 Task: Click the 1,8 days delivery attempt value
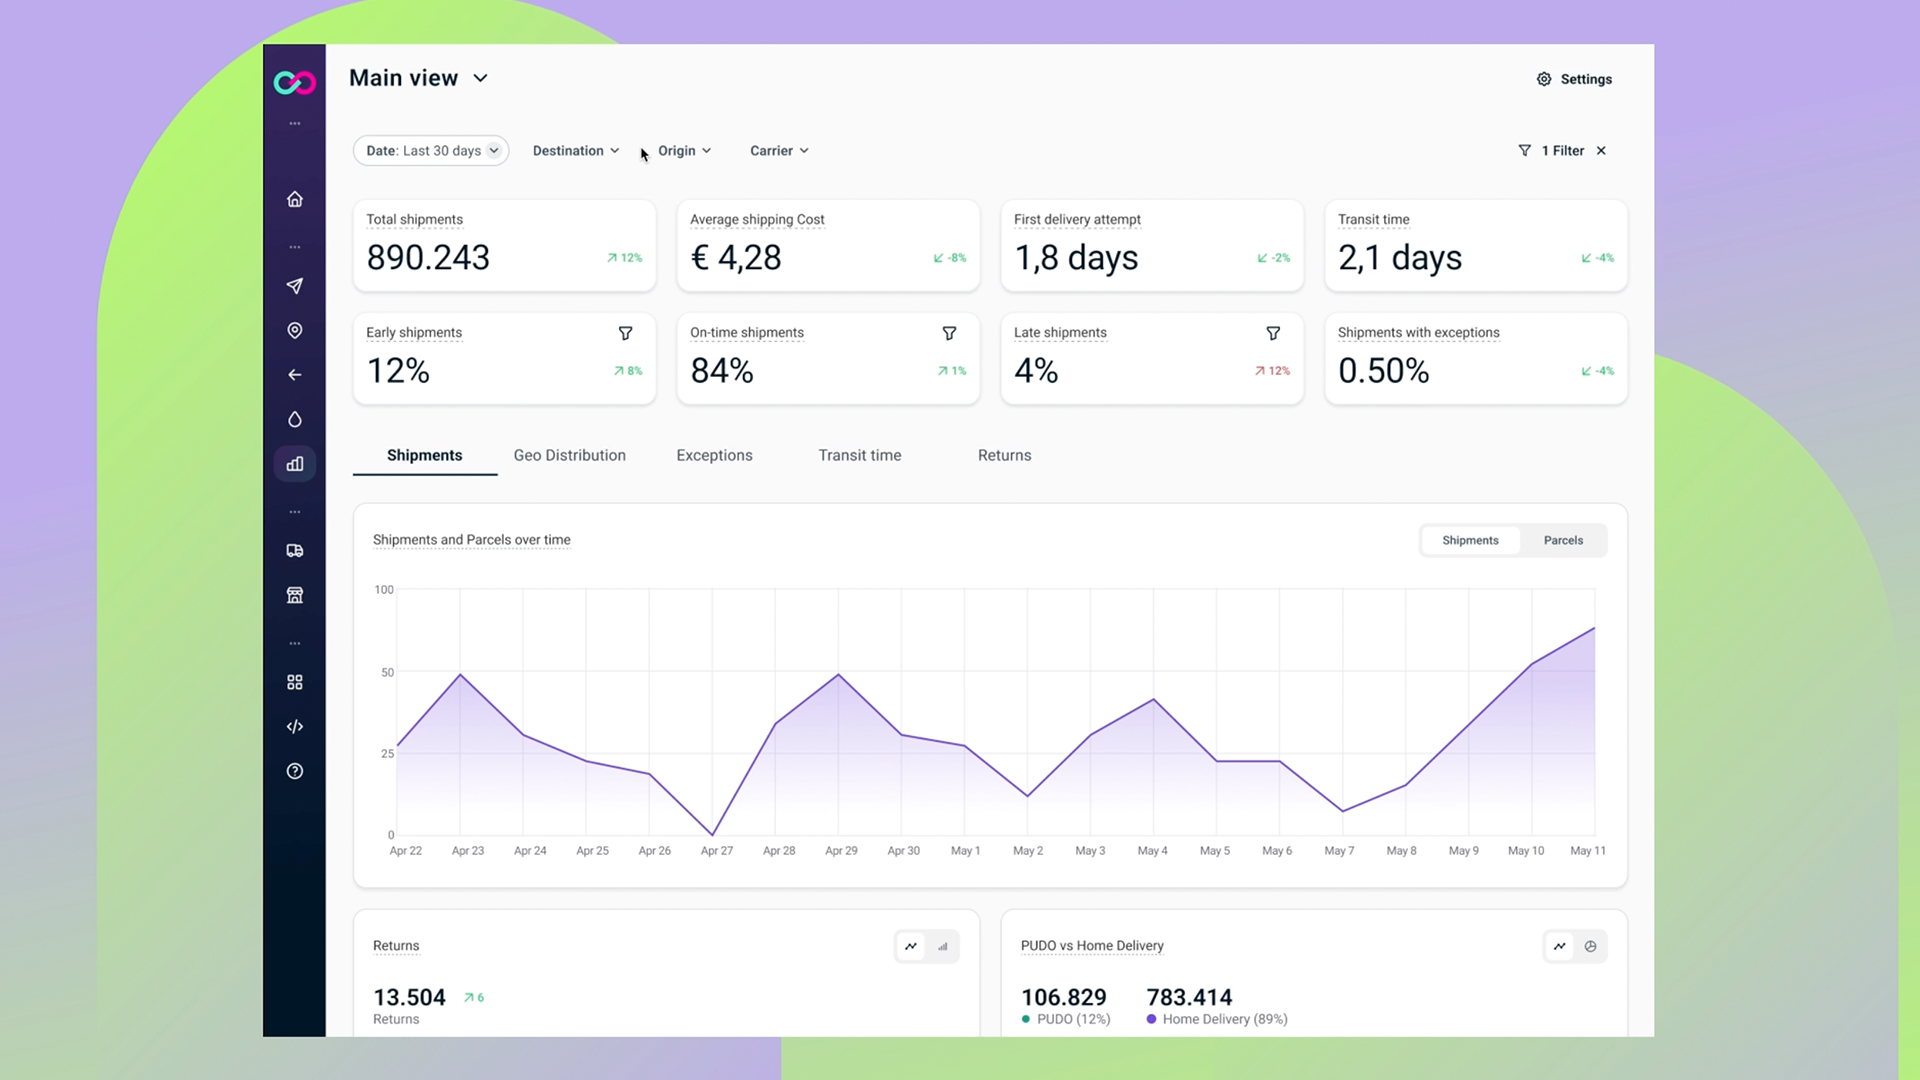click(x=1076, y=258)
